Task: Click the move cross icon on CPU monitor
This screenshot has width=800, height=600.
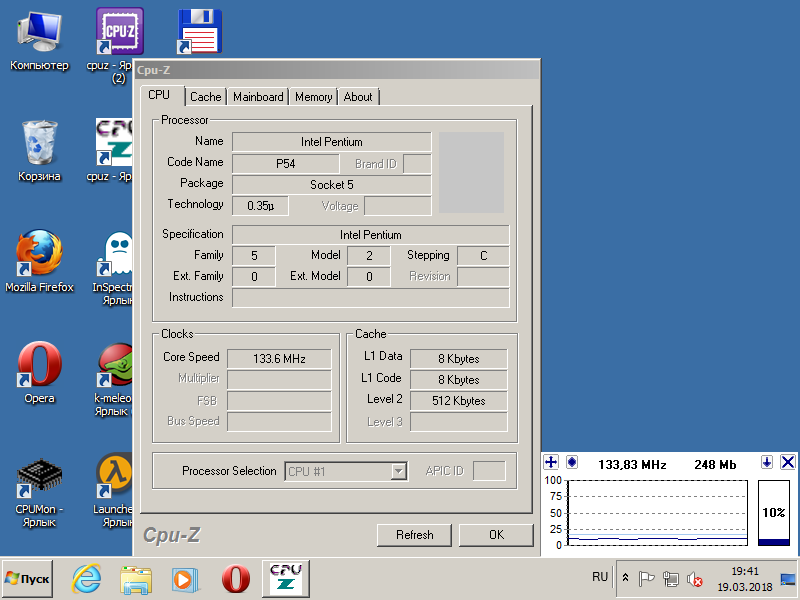Action: (551, 463)
